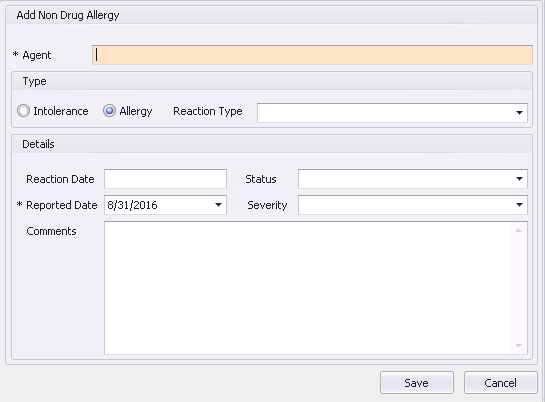Click the Allergy label text
This screenshot has height=402, width=545.
coord(136,112)
